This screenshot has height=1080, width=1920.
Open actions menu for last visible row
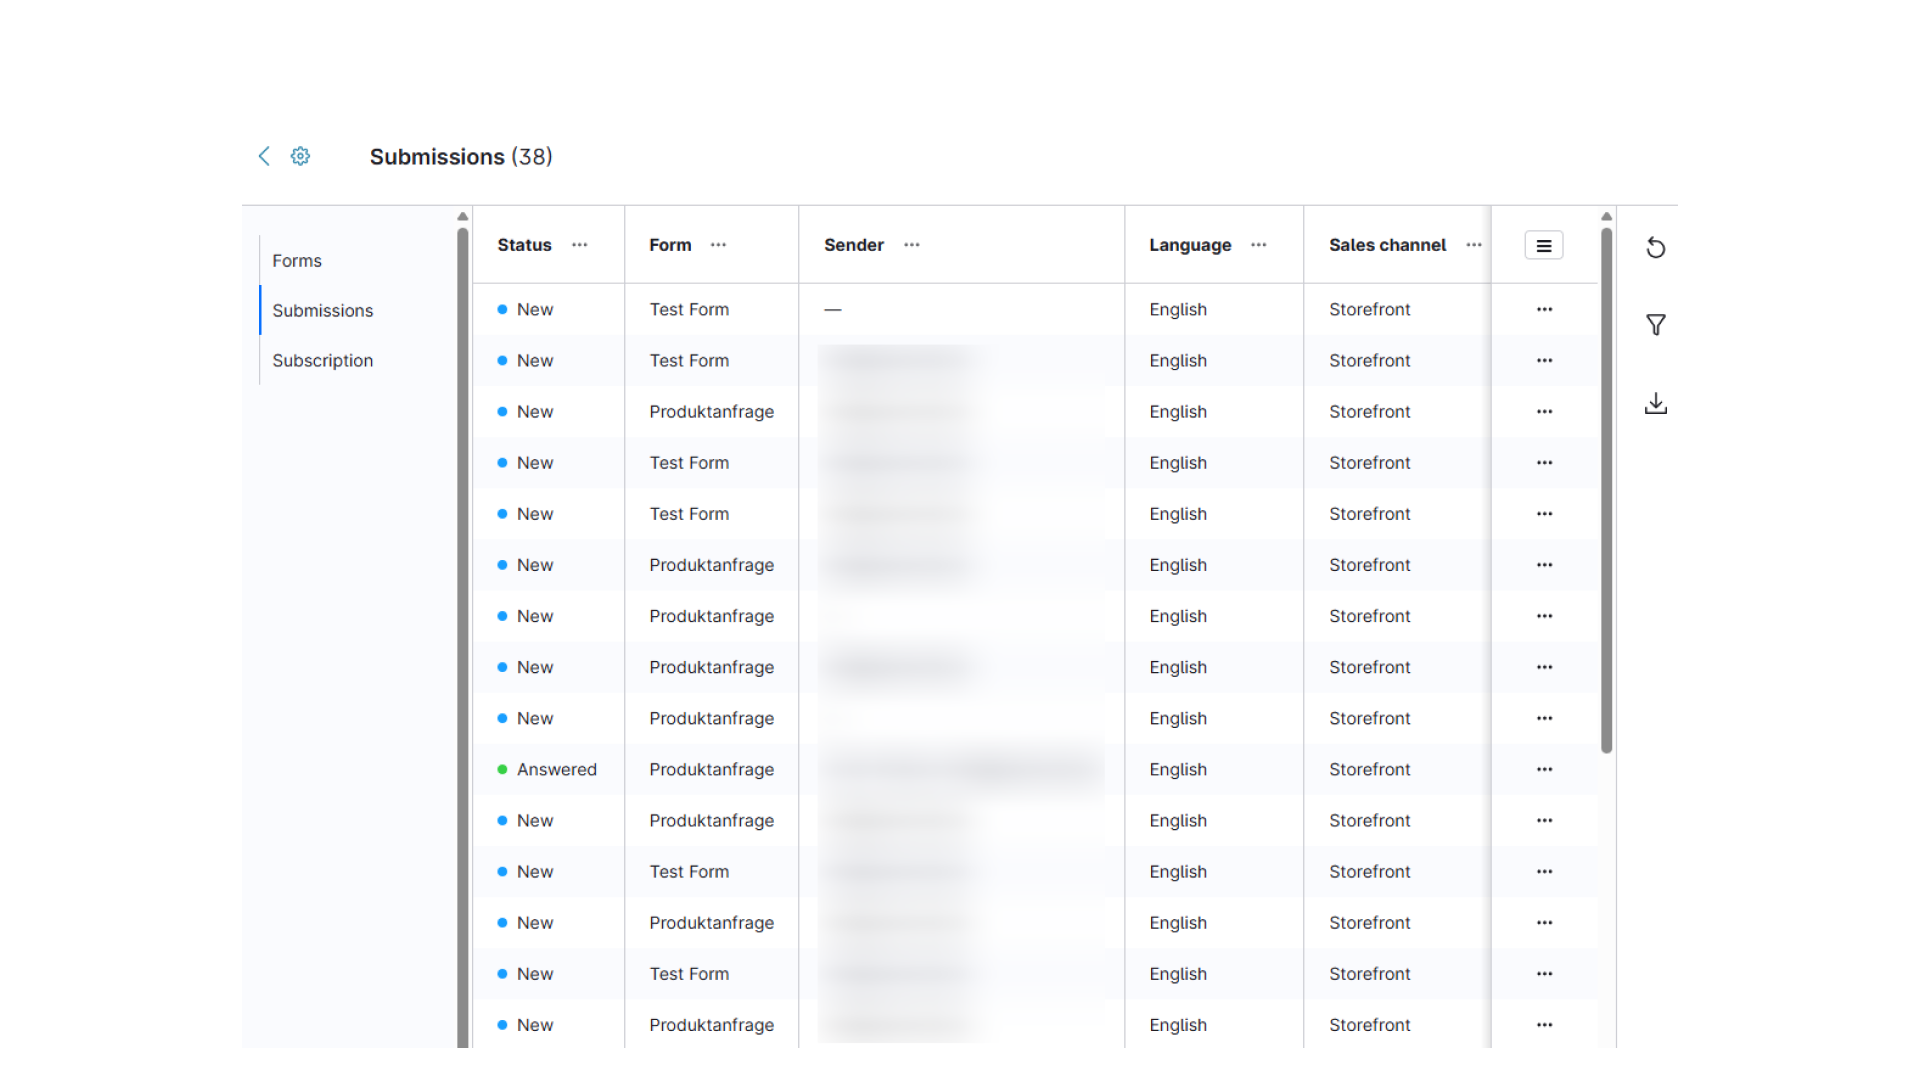pos(1545,1025)
